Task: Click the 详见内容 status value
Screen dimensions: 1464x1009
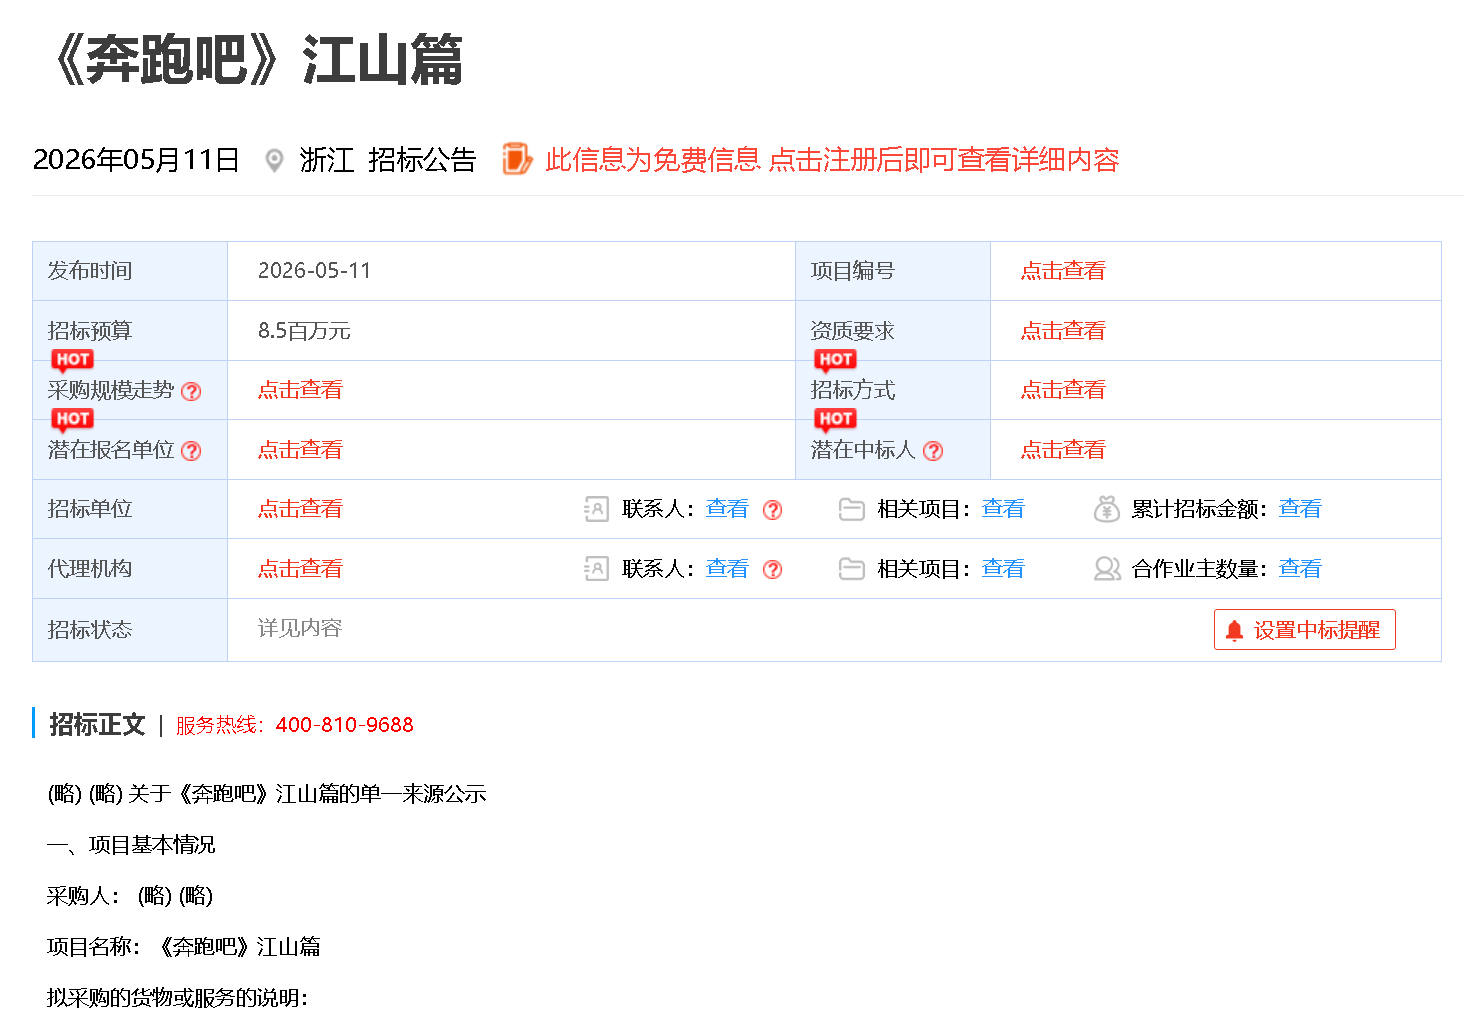Action: (x=300, y=628)
